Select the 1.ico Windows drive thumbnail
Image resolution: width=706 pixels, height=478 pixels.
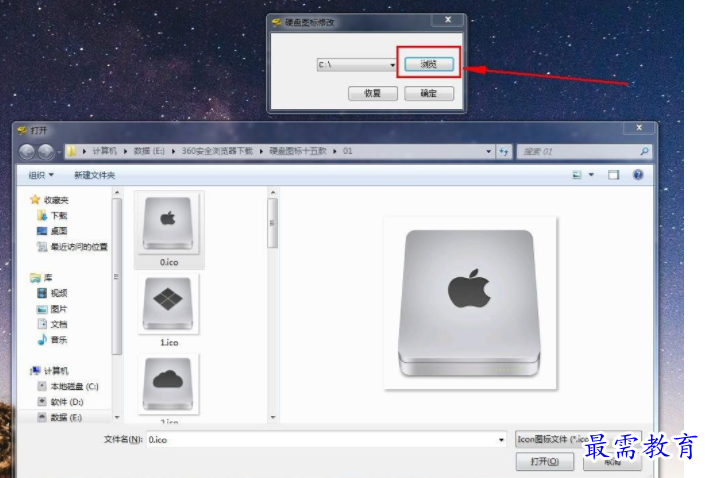tap(168, 303)
